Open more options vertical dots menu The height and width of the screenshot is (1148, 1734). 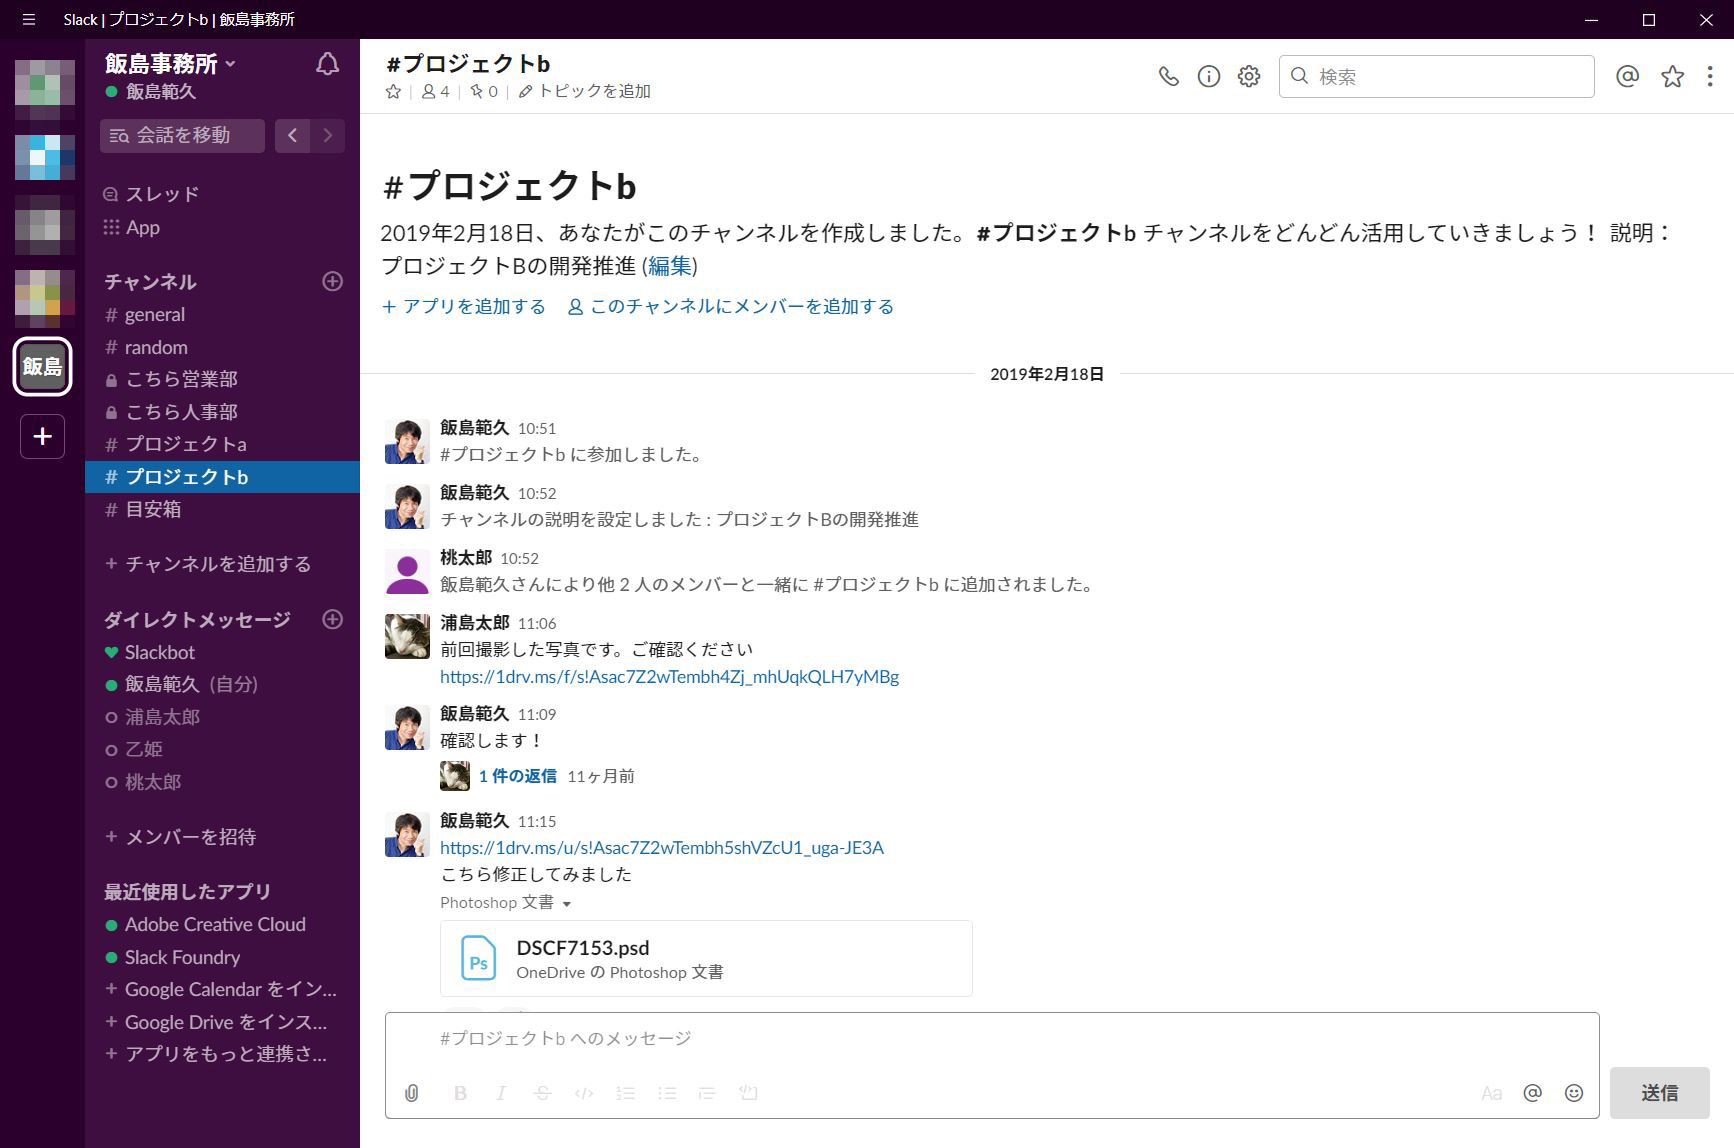coord(1710,76)
